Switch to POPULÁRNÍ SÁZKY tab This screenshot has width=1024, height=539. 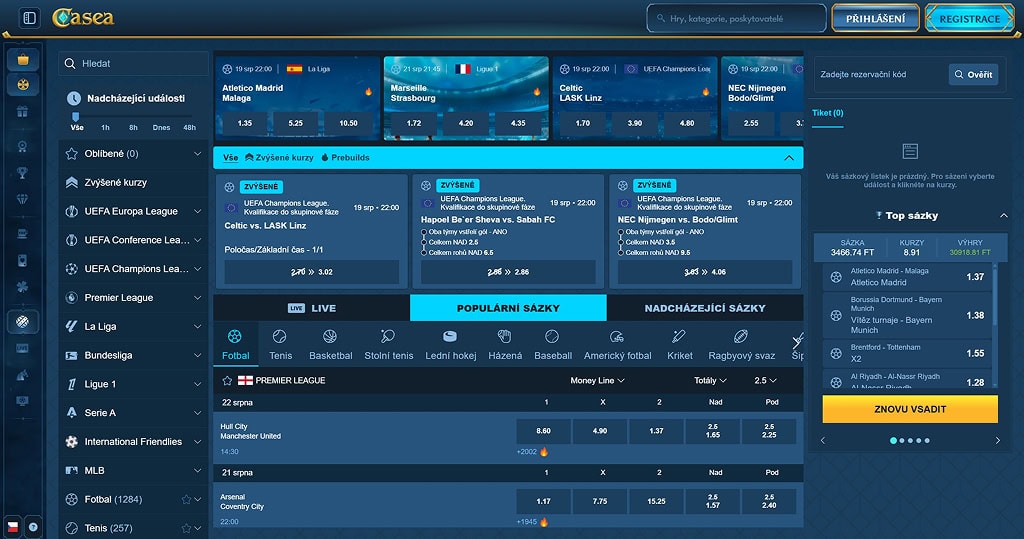point(508,308)
